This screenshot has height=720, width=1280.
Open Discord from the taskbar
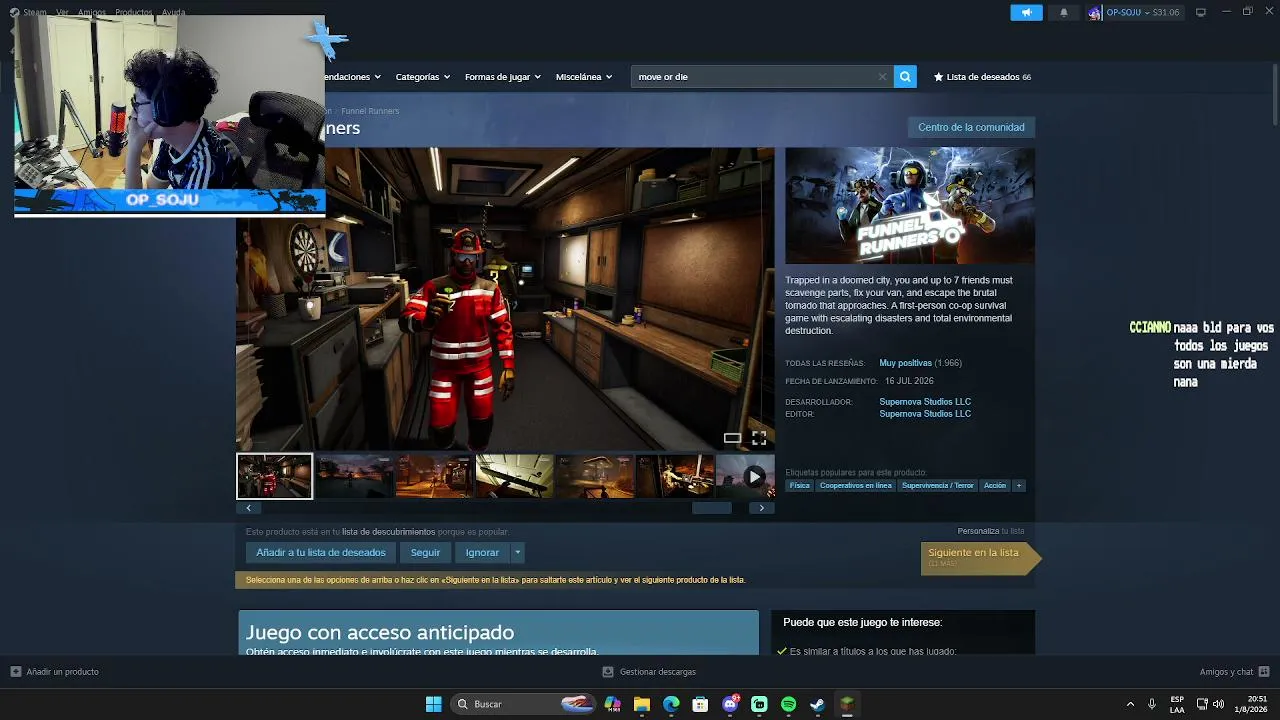click(x=730, y=704)
